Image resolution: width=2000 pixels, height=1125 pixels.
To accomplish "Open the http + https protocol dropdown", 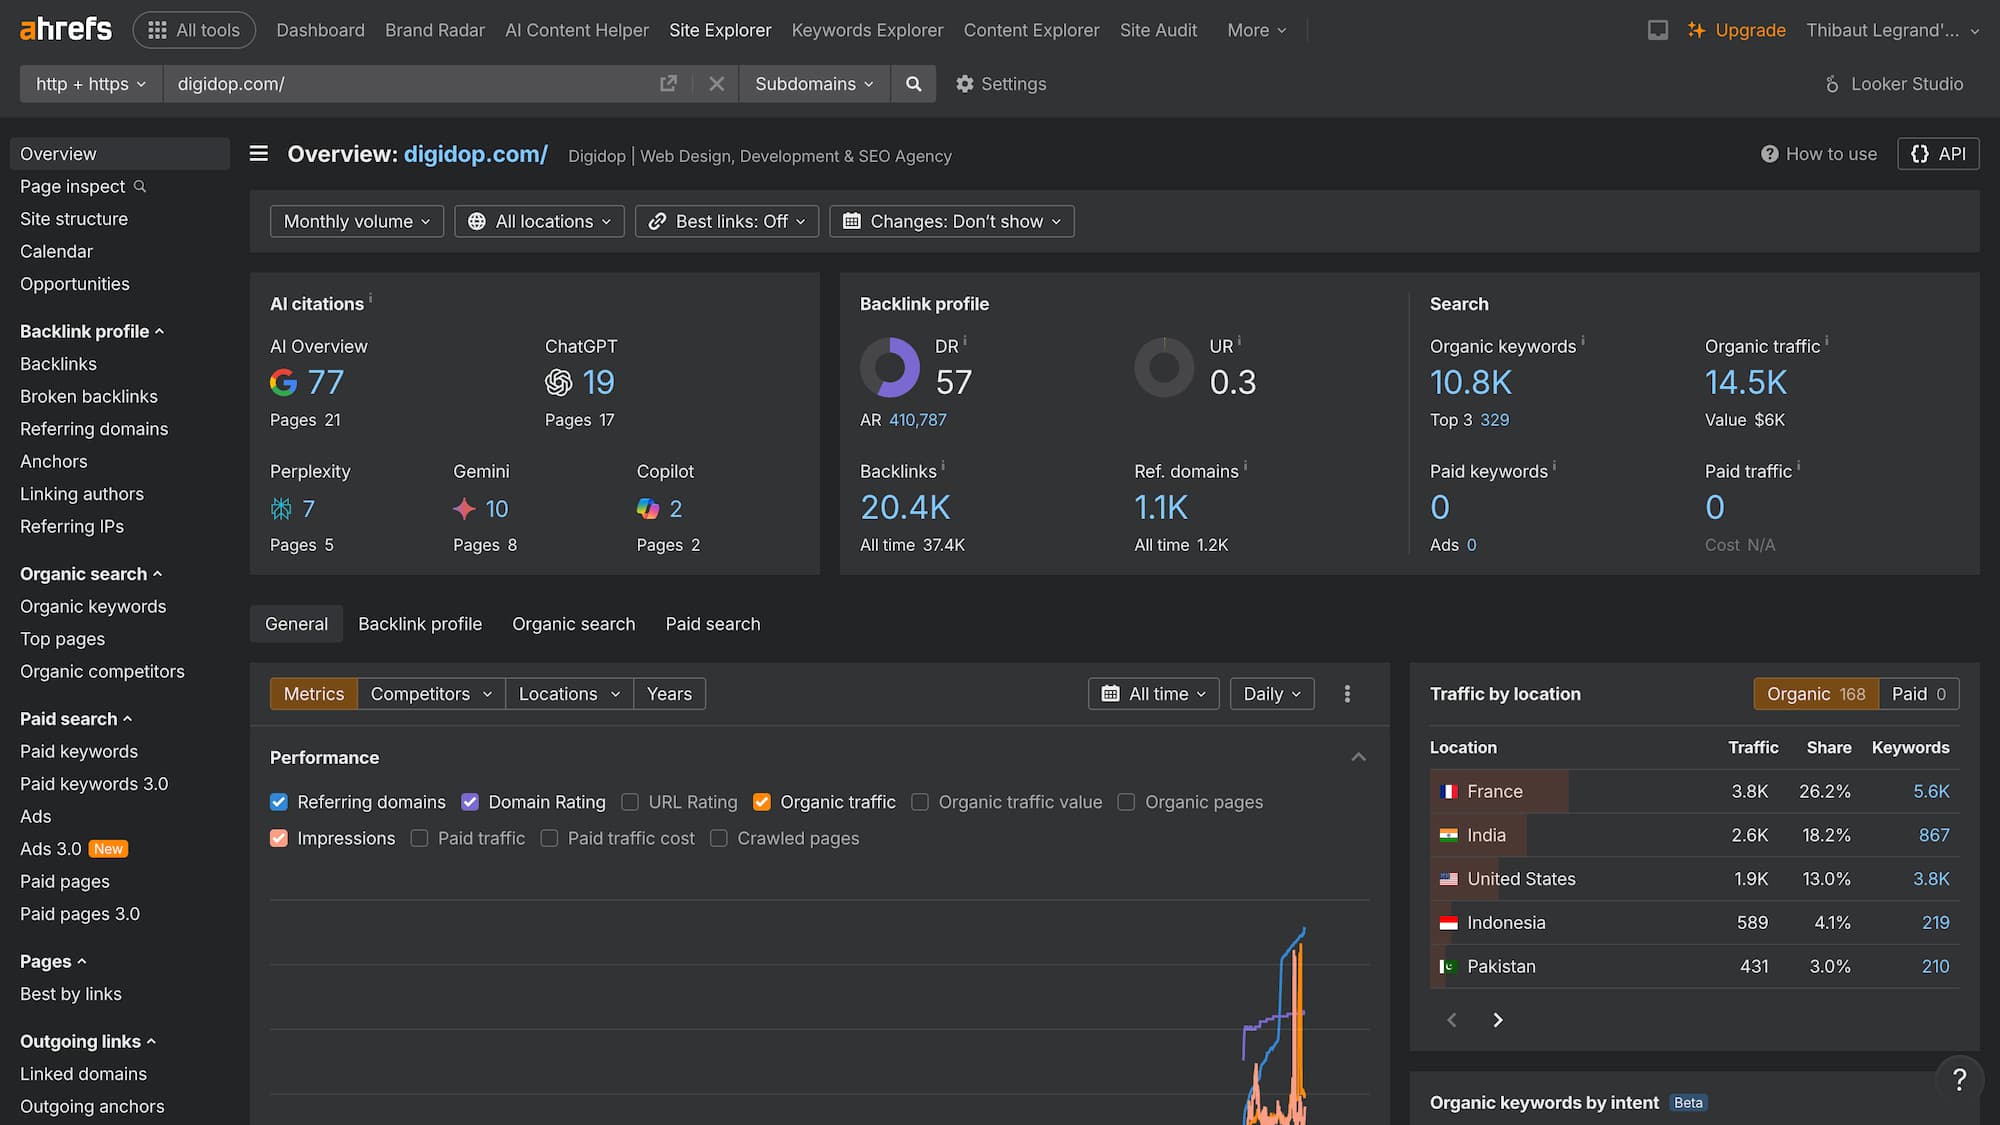I will pos(91,84).
